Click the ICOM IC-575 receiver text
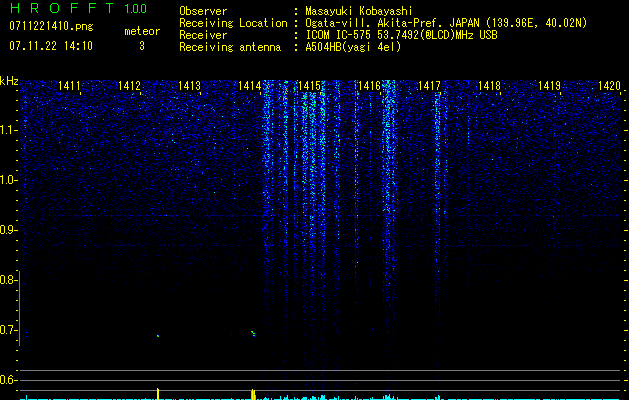The width and height of the screenshot is (629, 400). (401, 35)
